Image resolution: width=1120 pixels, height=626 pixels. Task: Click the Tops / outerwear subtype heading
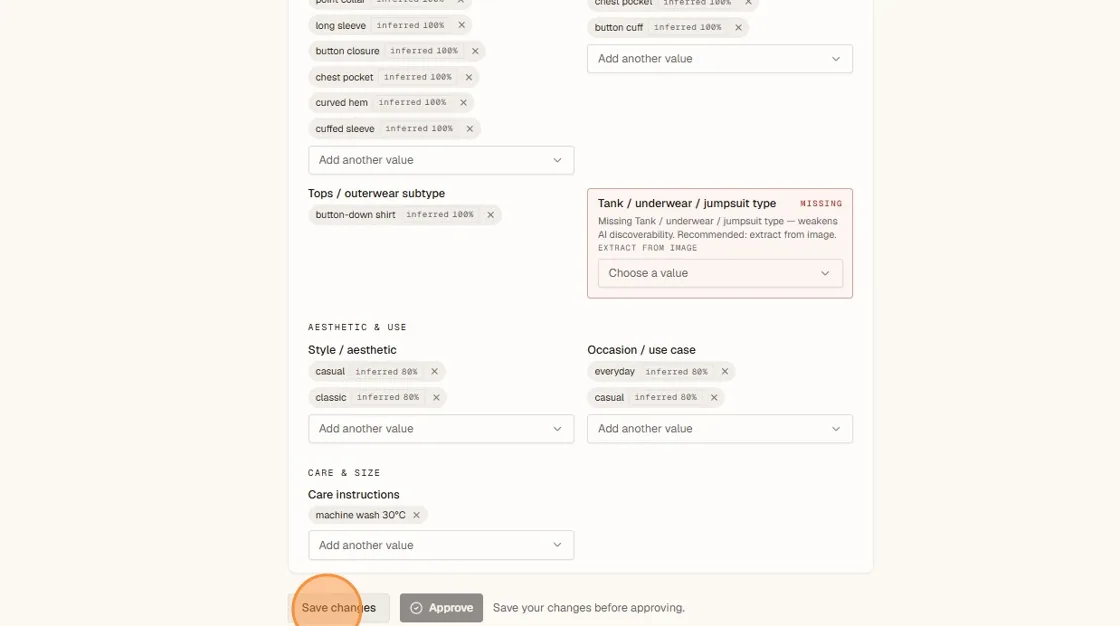376,193
